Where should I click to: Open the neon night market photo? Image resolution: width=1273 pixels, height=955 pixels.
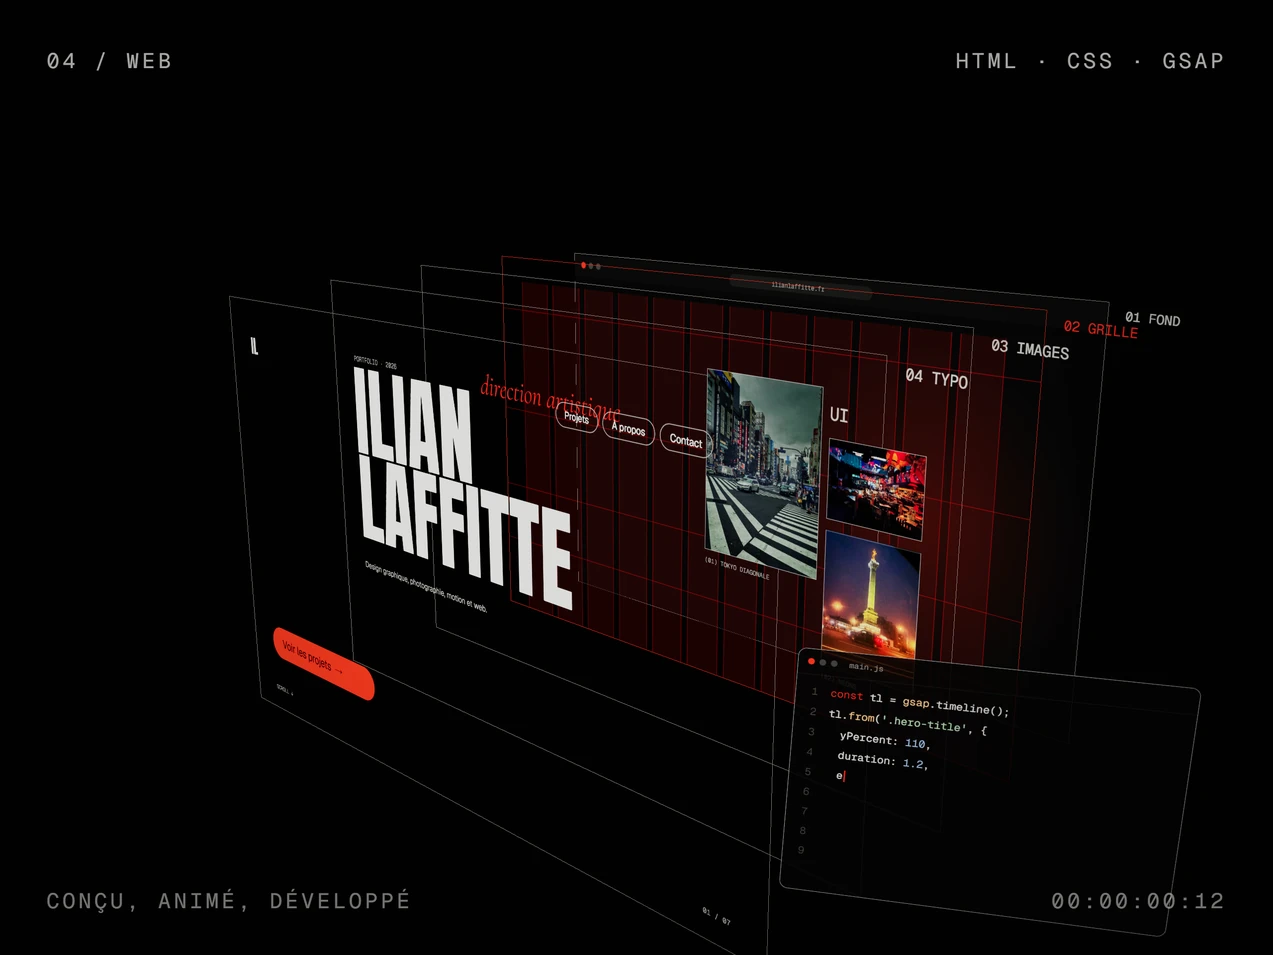point(876,490)
